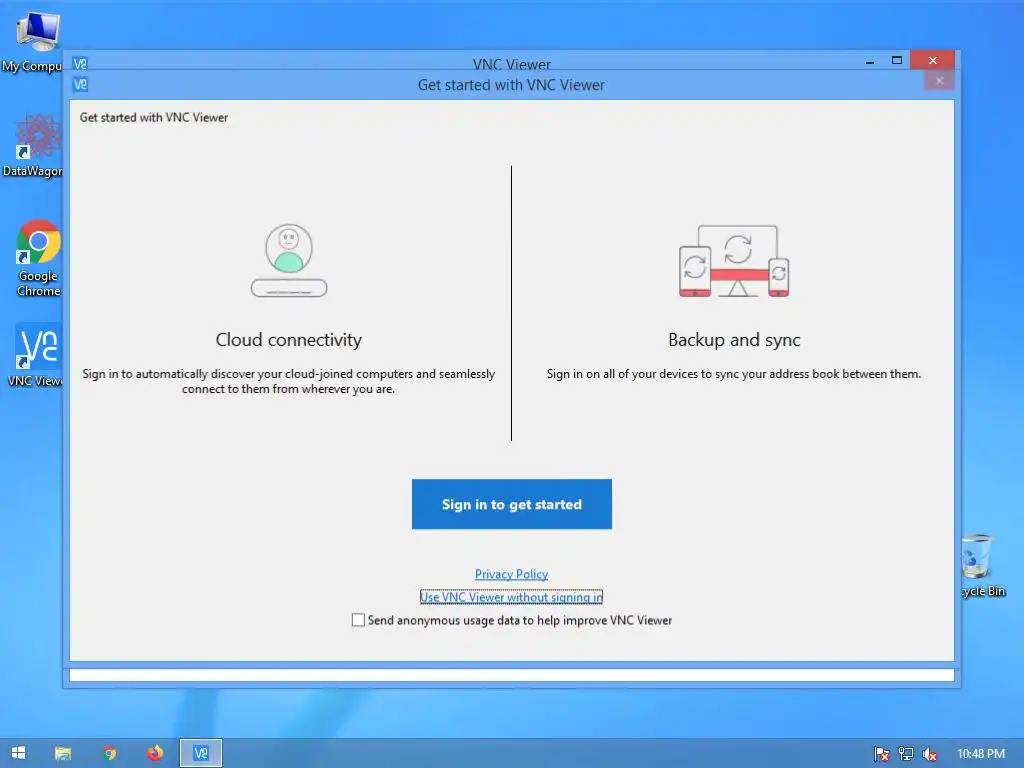Close the main VNC Viewer window
1024x768 pixels.
click(x=933, y=60)
